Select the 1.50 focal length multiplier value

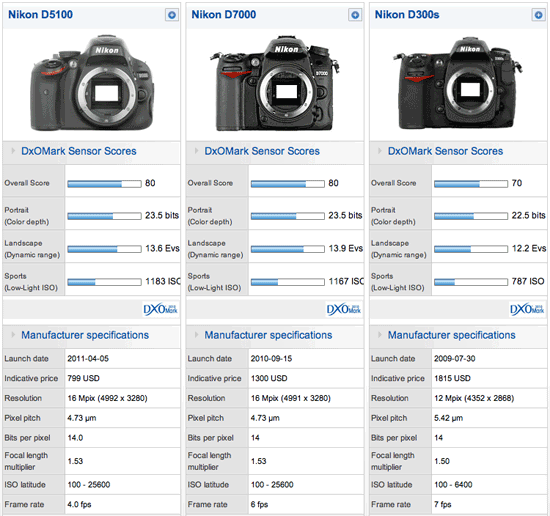coord(442,461)
